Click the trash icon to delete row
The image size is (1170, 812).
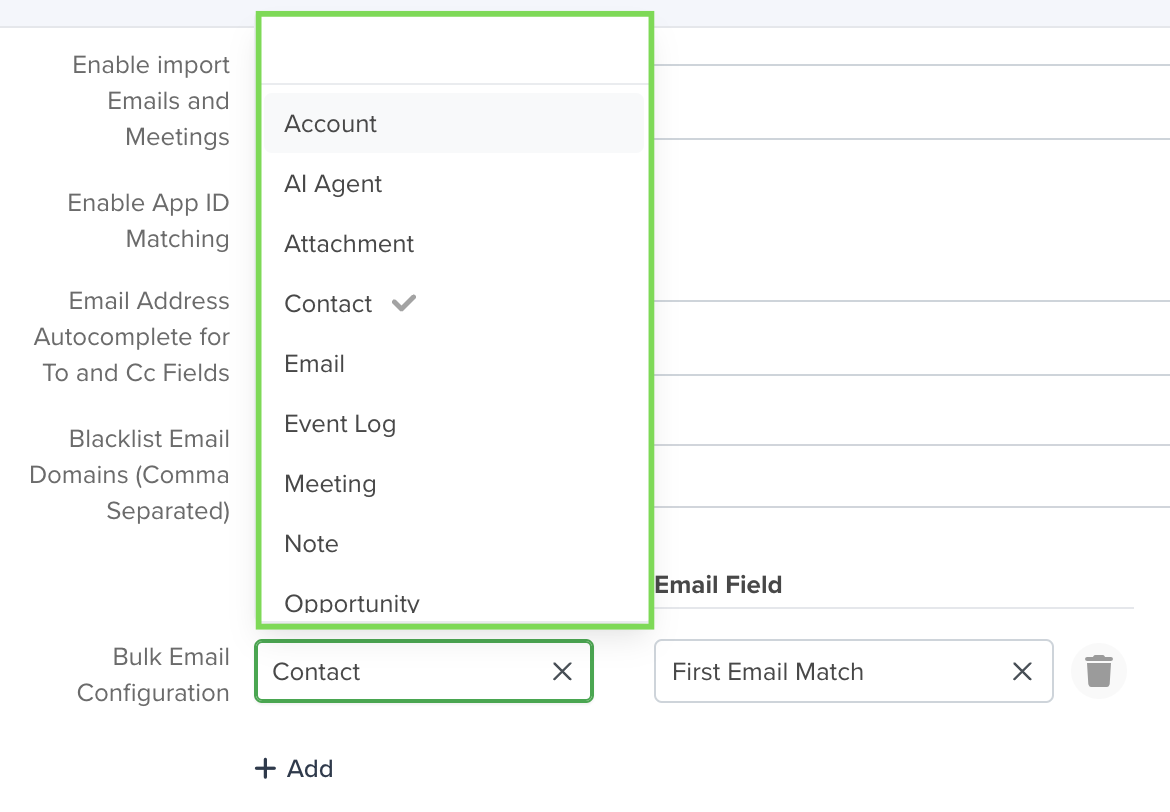click(x=1098, y=671)
